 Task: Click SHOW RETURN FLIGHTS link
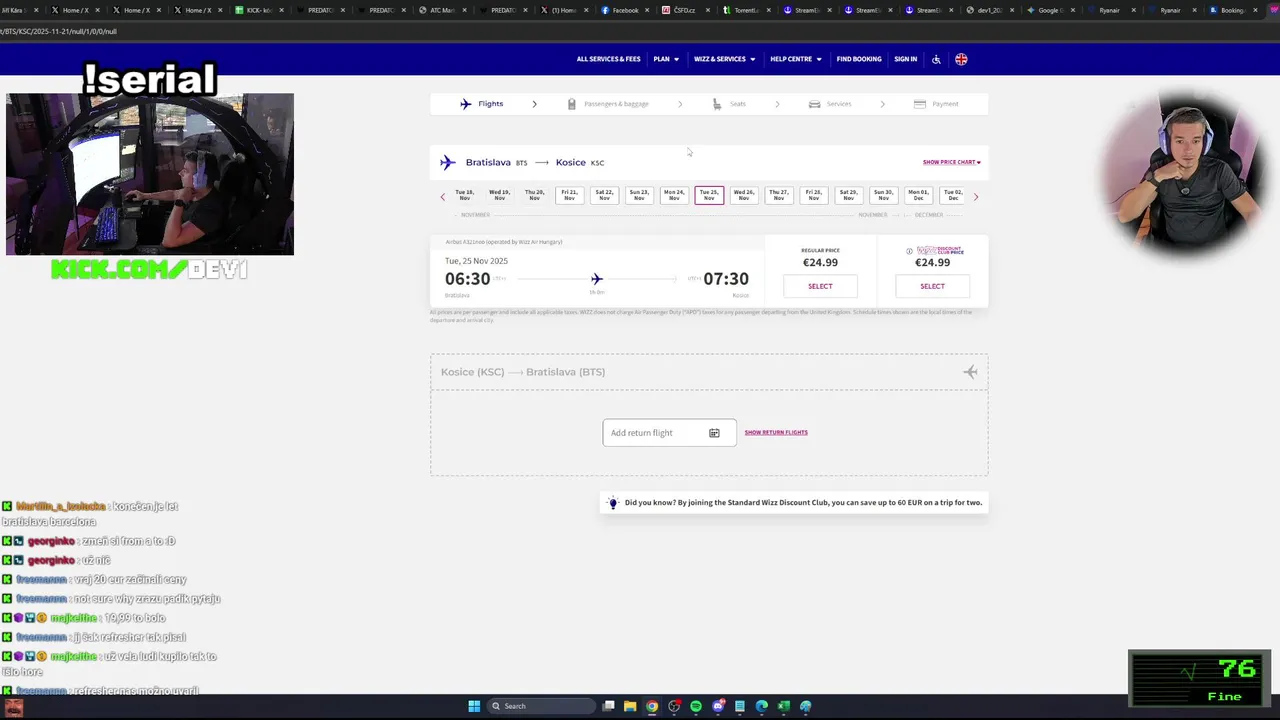pyautogui.click(x=776, y=433)
